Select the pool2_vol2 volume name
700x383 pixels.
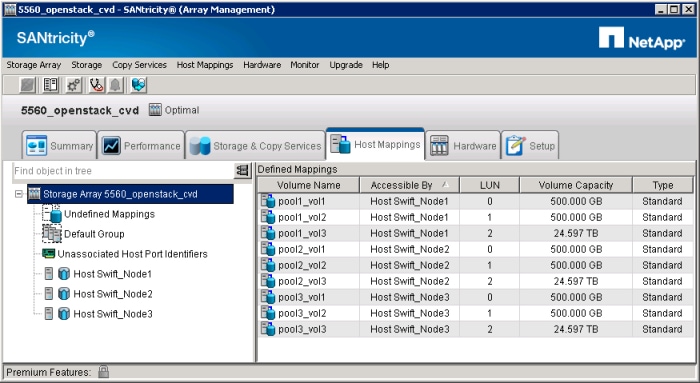pos(302,265)
